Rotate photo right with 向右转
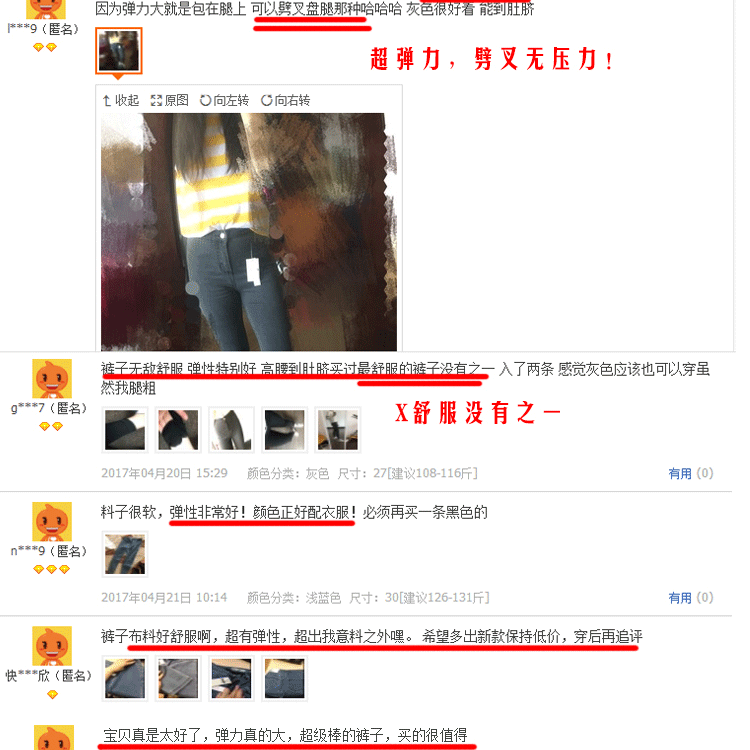Viewport: 750px width, 750px height. [286, 100]
